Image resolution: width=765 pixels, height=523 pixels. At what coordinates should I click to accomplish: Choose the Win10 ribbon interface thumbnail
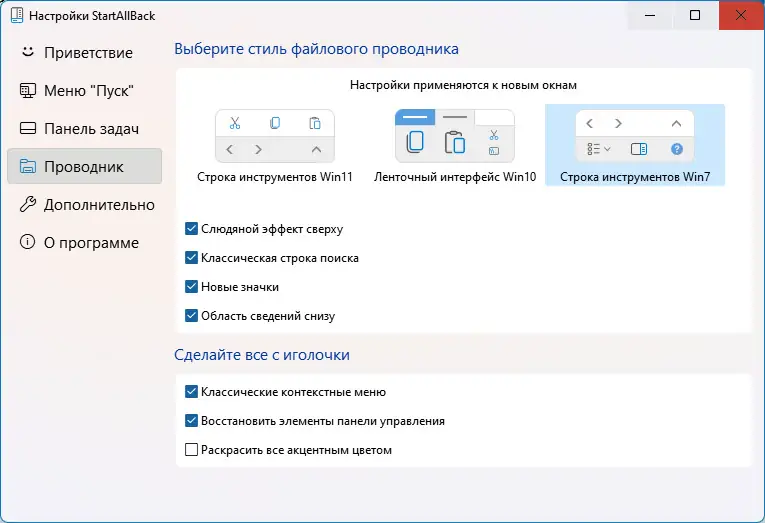[x=455, y=136]
